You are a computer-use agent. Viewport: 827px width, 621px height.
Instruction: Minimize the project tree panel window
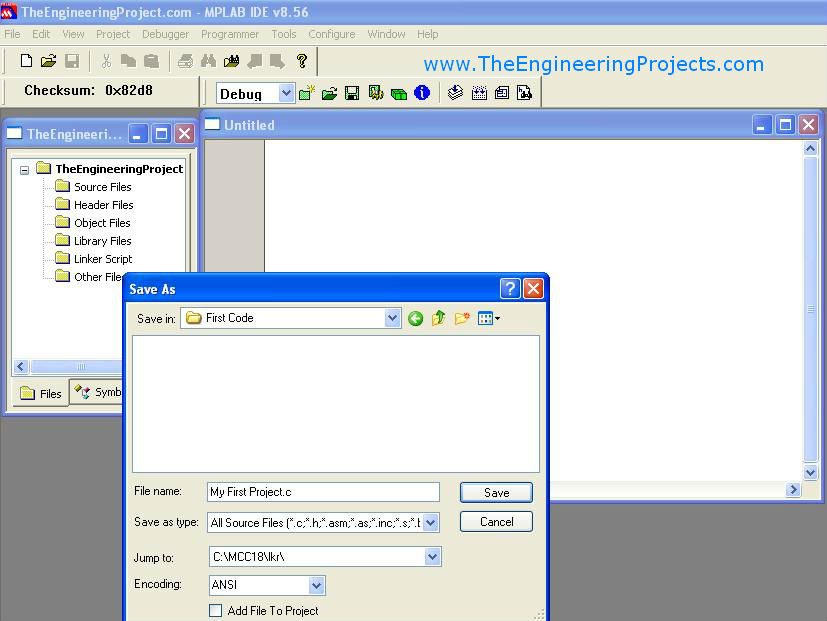[x=138, y=134]
